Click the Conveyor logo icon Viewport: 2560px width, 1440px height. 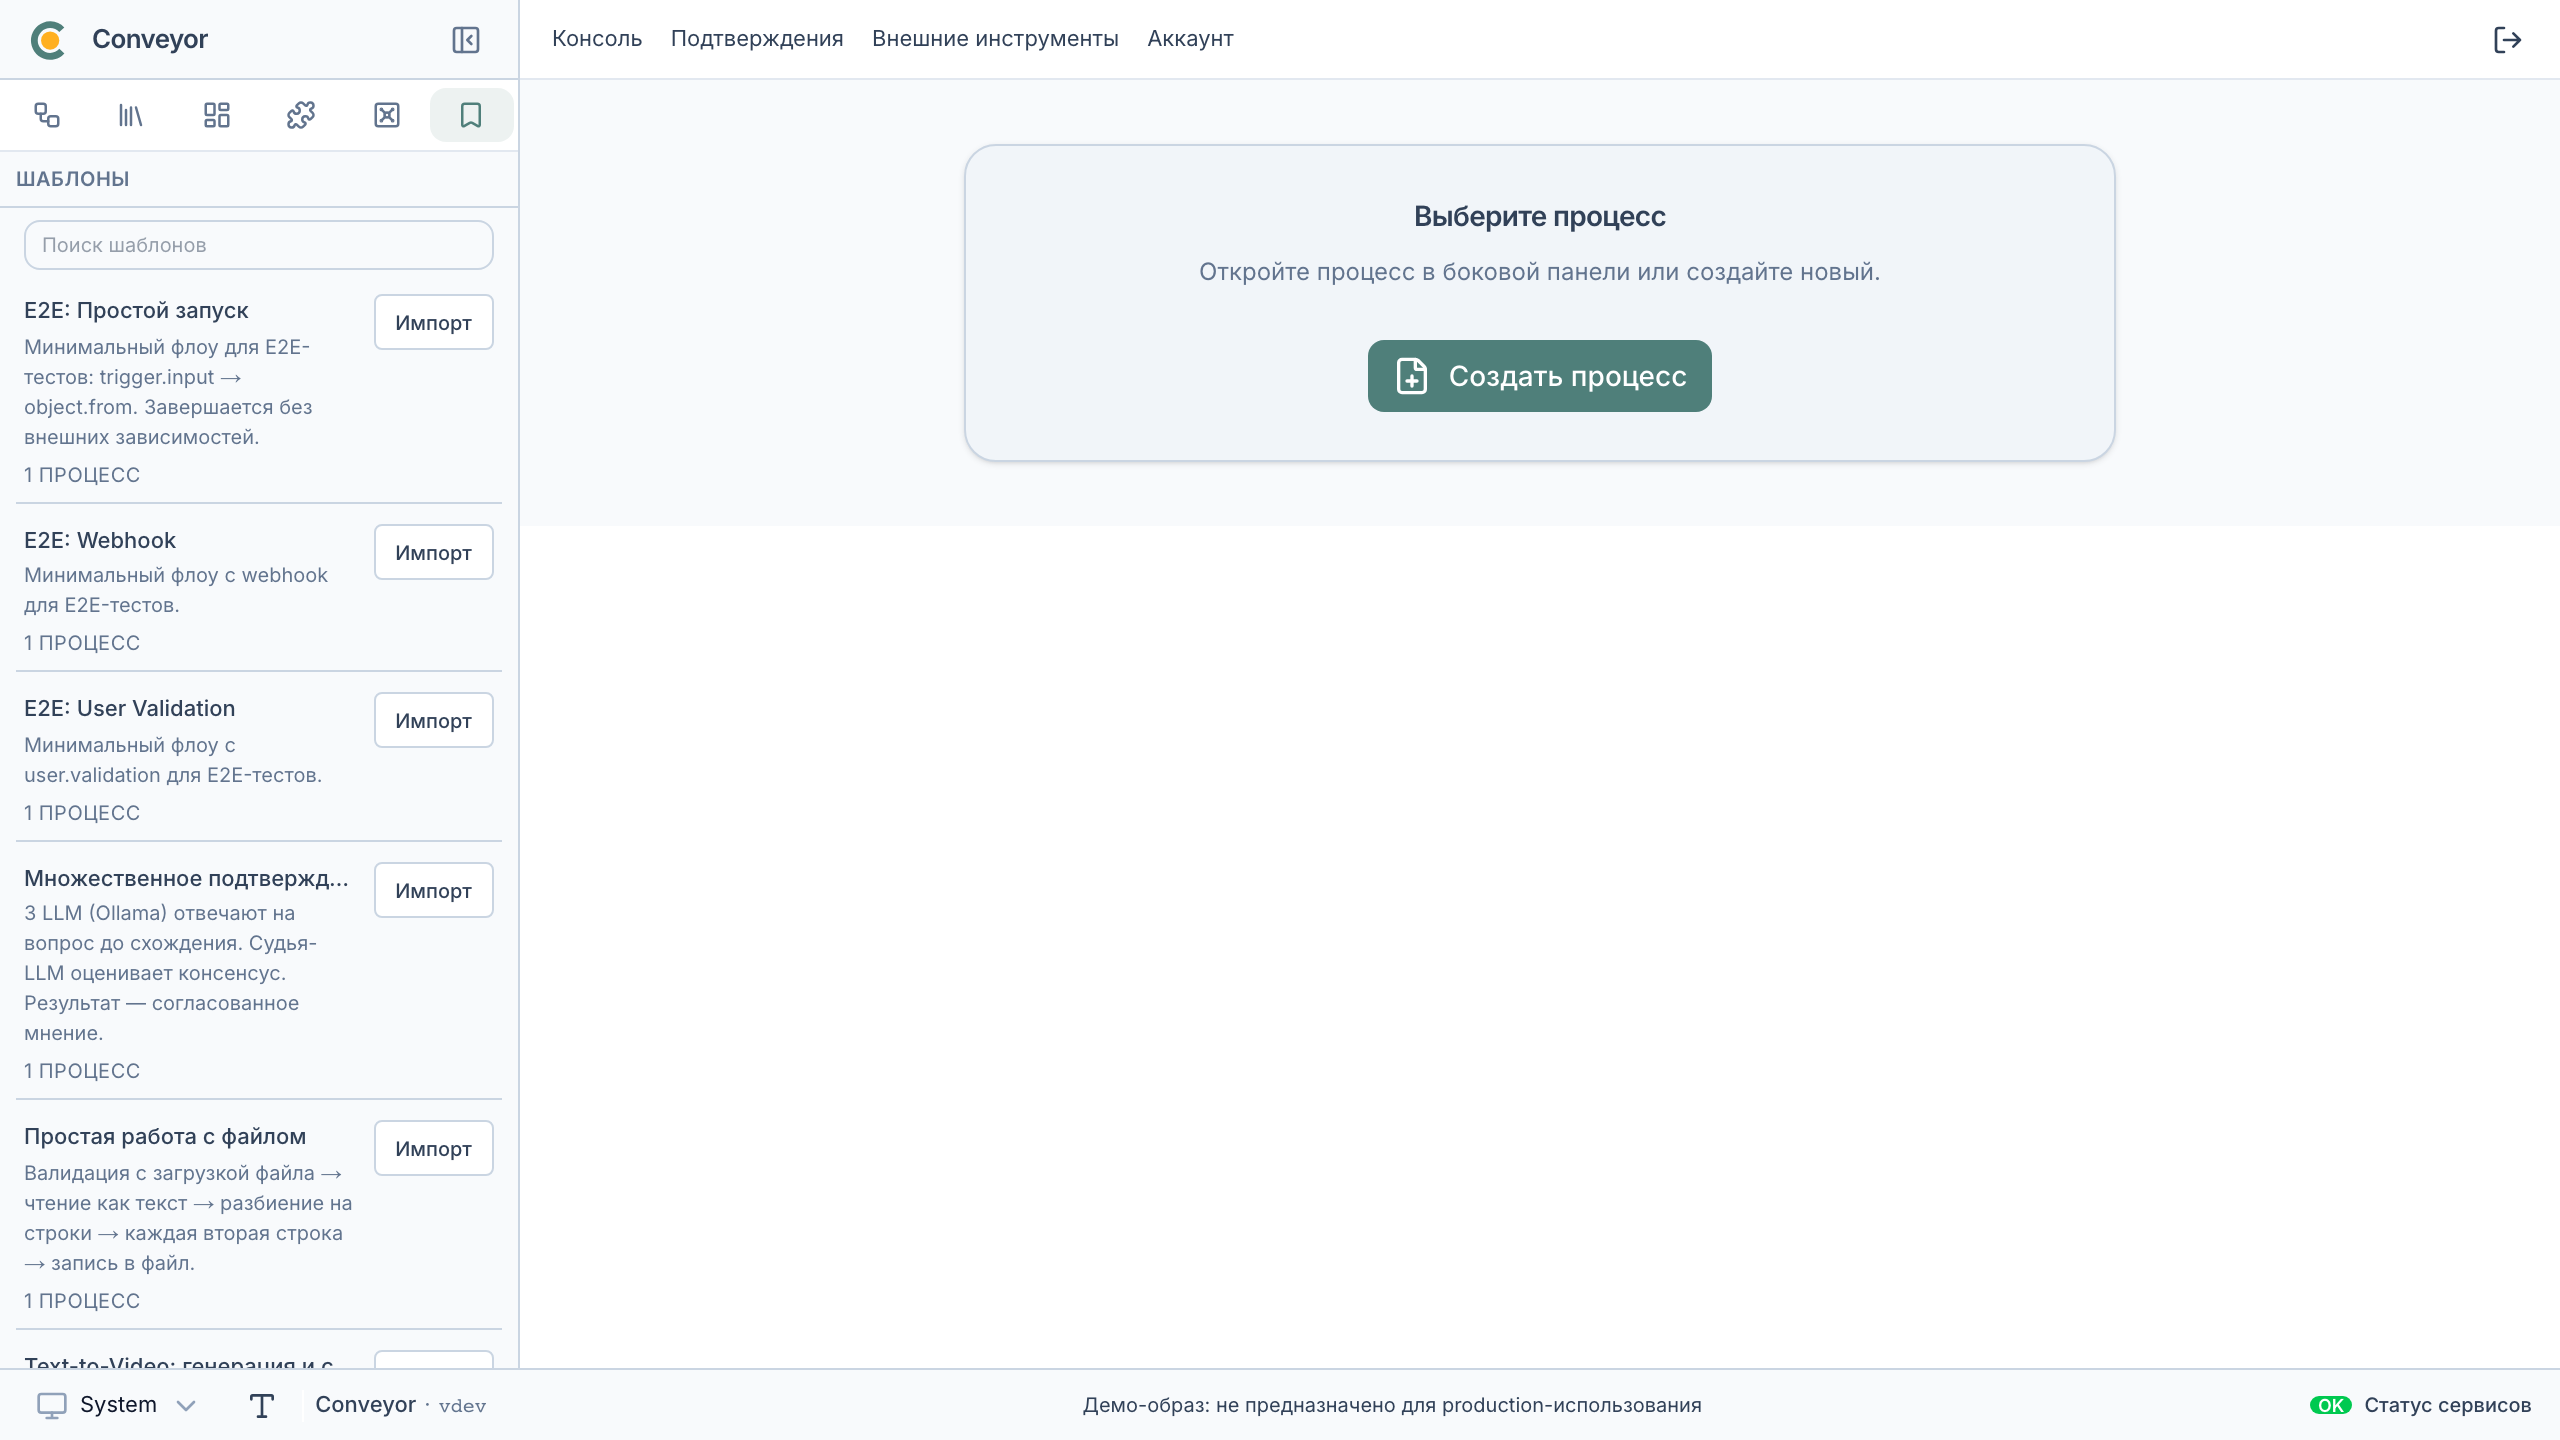point(48,39)
